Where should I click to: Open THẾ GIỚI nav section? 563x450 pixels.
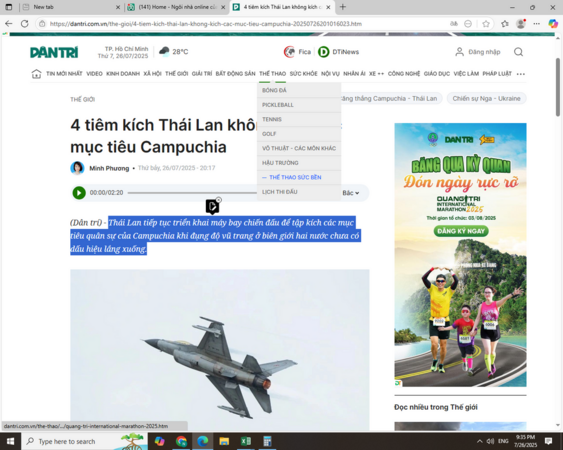coord(177,74)
